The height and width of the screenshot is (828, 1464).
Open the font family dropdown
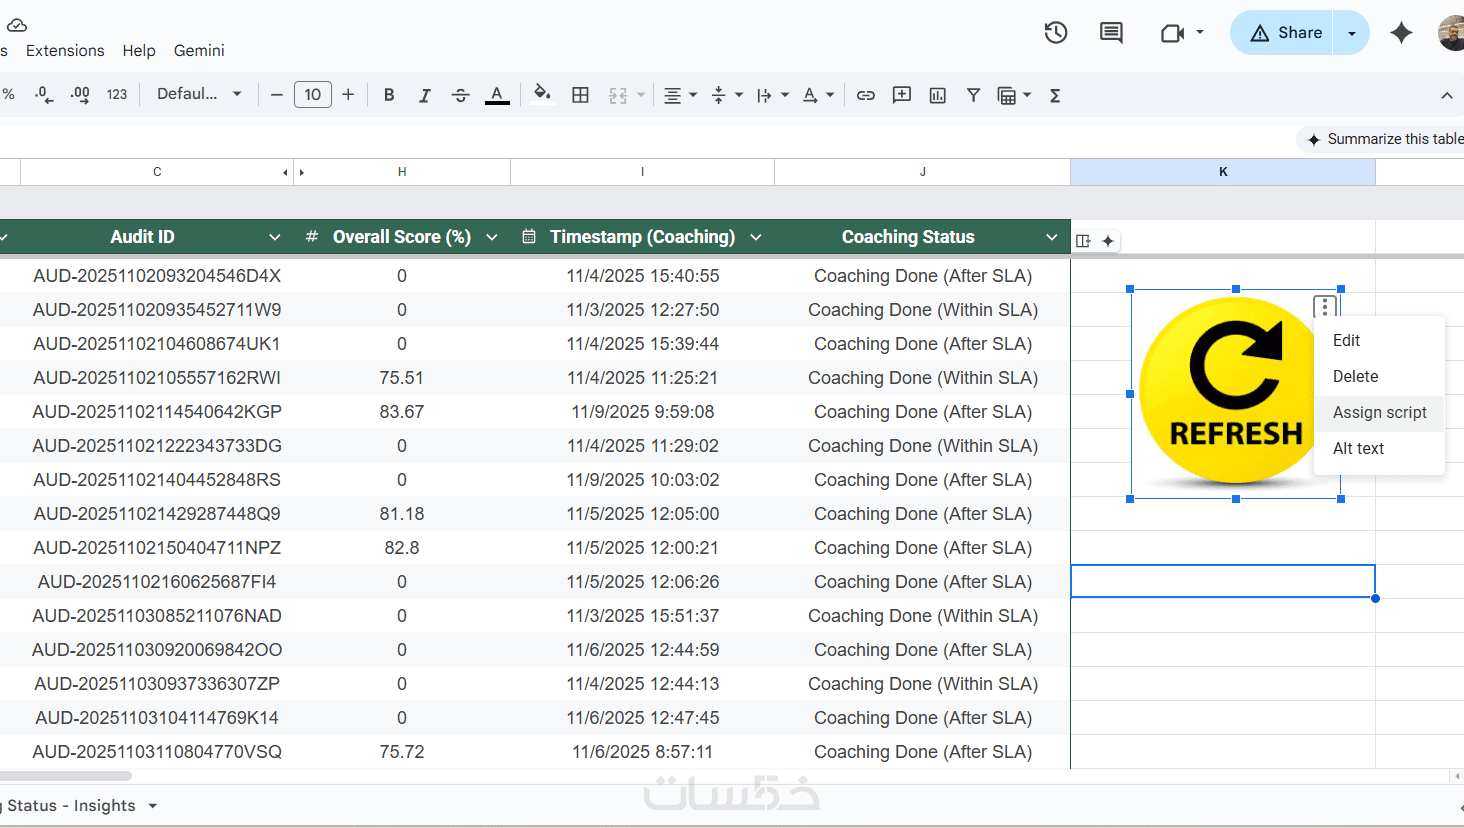point(199,94)
